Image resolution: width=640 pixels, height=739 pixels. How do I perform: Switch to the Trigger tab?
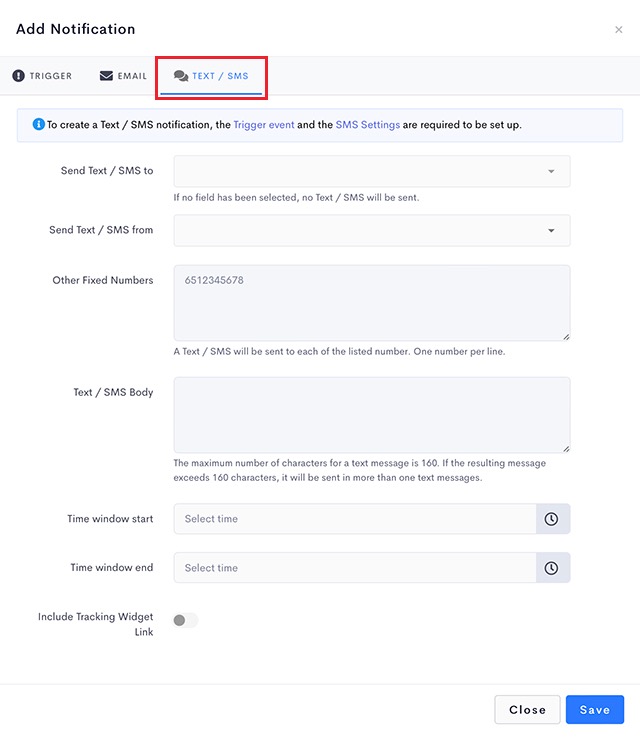[x=42, y=76]
